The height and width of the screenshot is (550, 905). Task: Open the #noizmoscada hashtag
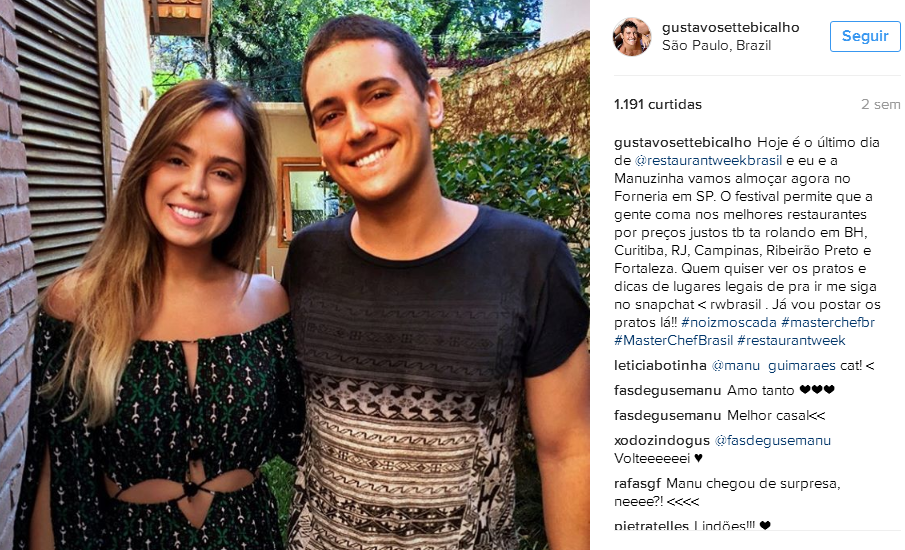[728, 323]
